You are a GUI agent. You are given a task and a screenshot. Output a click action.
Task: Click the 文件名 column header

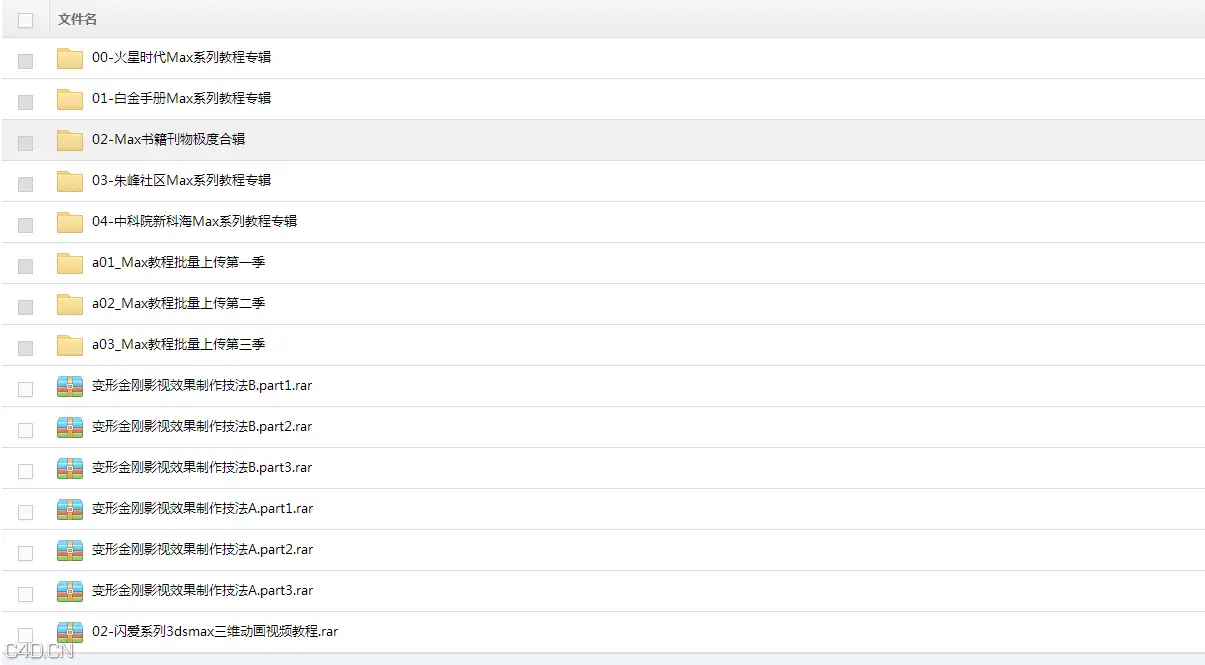(x=78, y=19)
